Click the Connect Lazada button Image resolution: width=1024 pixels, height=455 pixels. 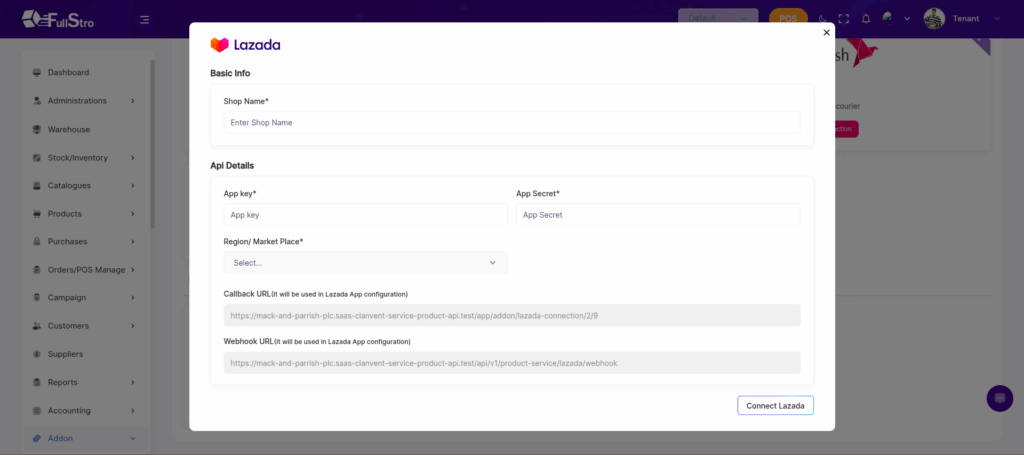click(x=775, y=405)
